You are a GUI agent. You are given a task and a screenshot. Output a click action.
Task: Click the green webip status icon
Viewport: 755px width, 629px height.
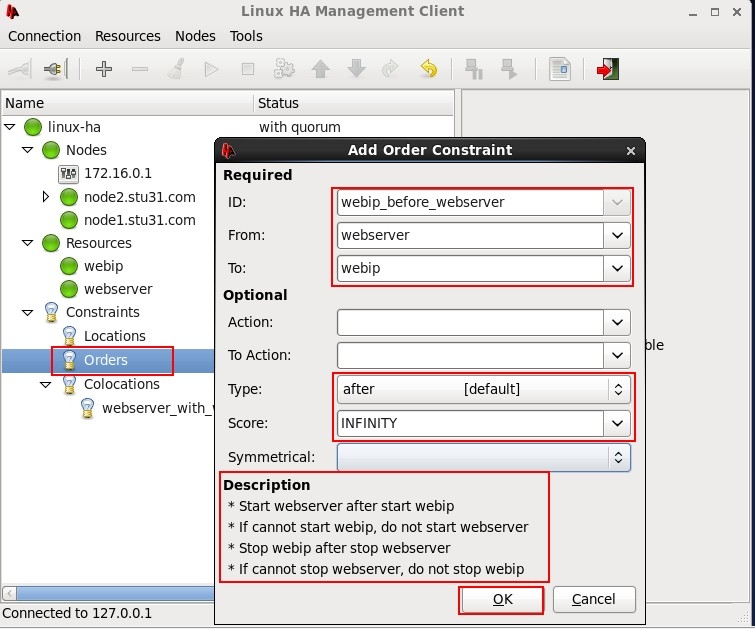pyautogui.click(x=69, y=266)
